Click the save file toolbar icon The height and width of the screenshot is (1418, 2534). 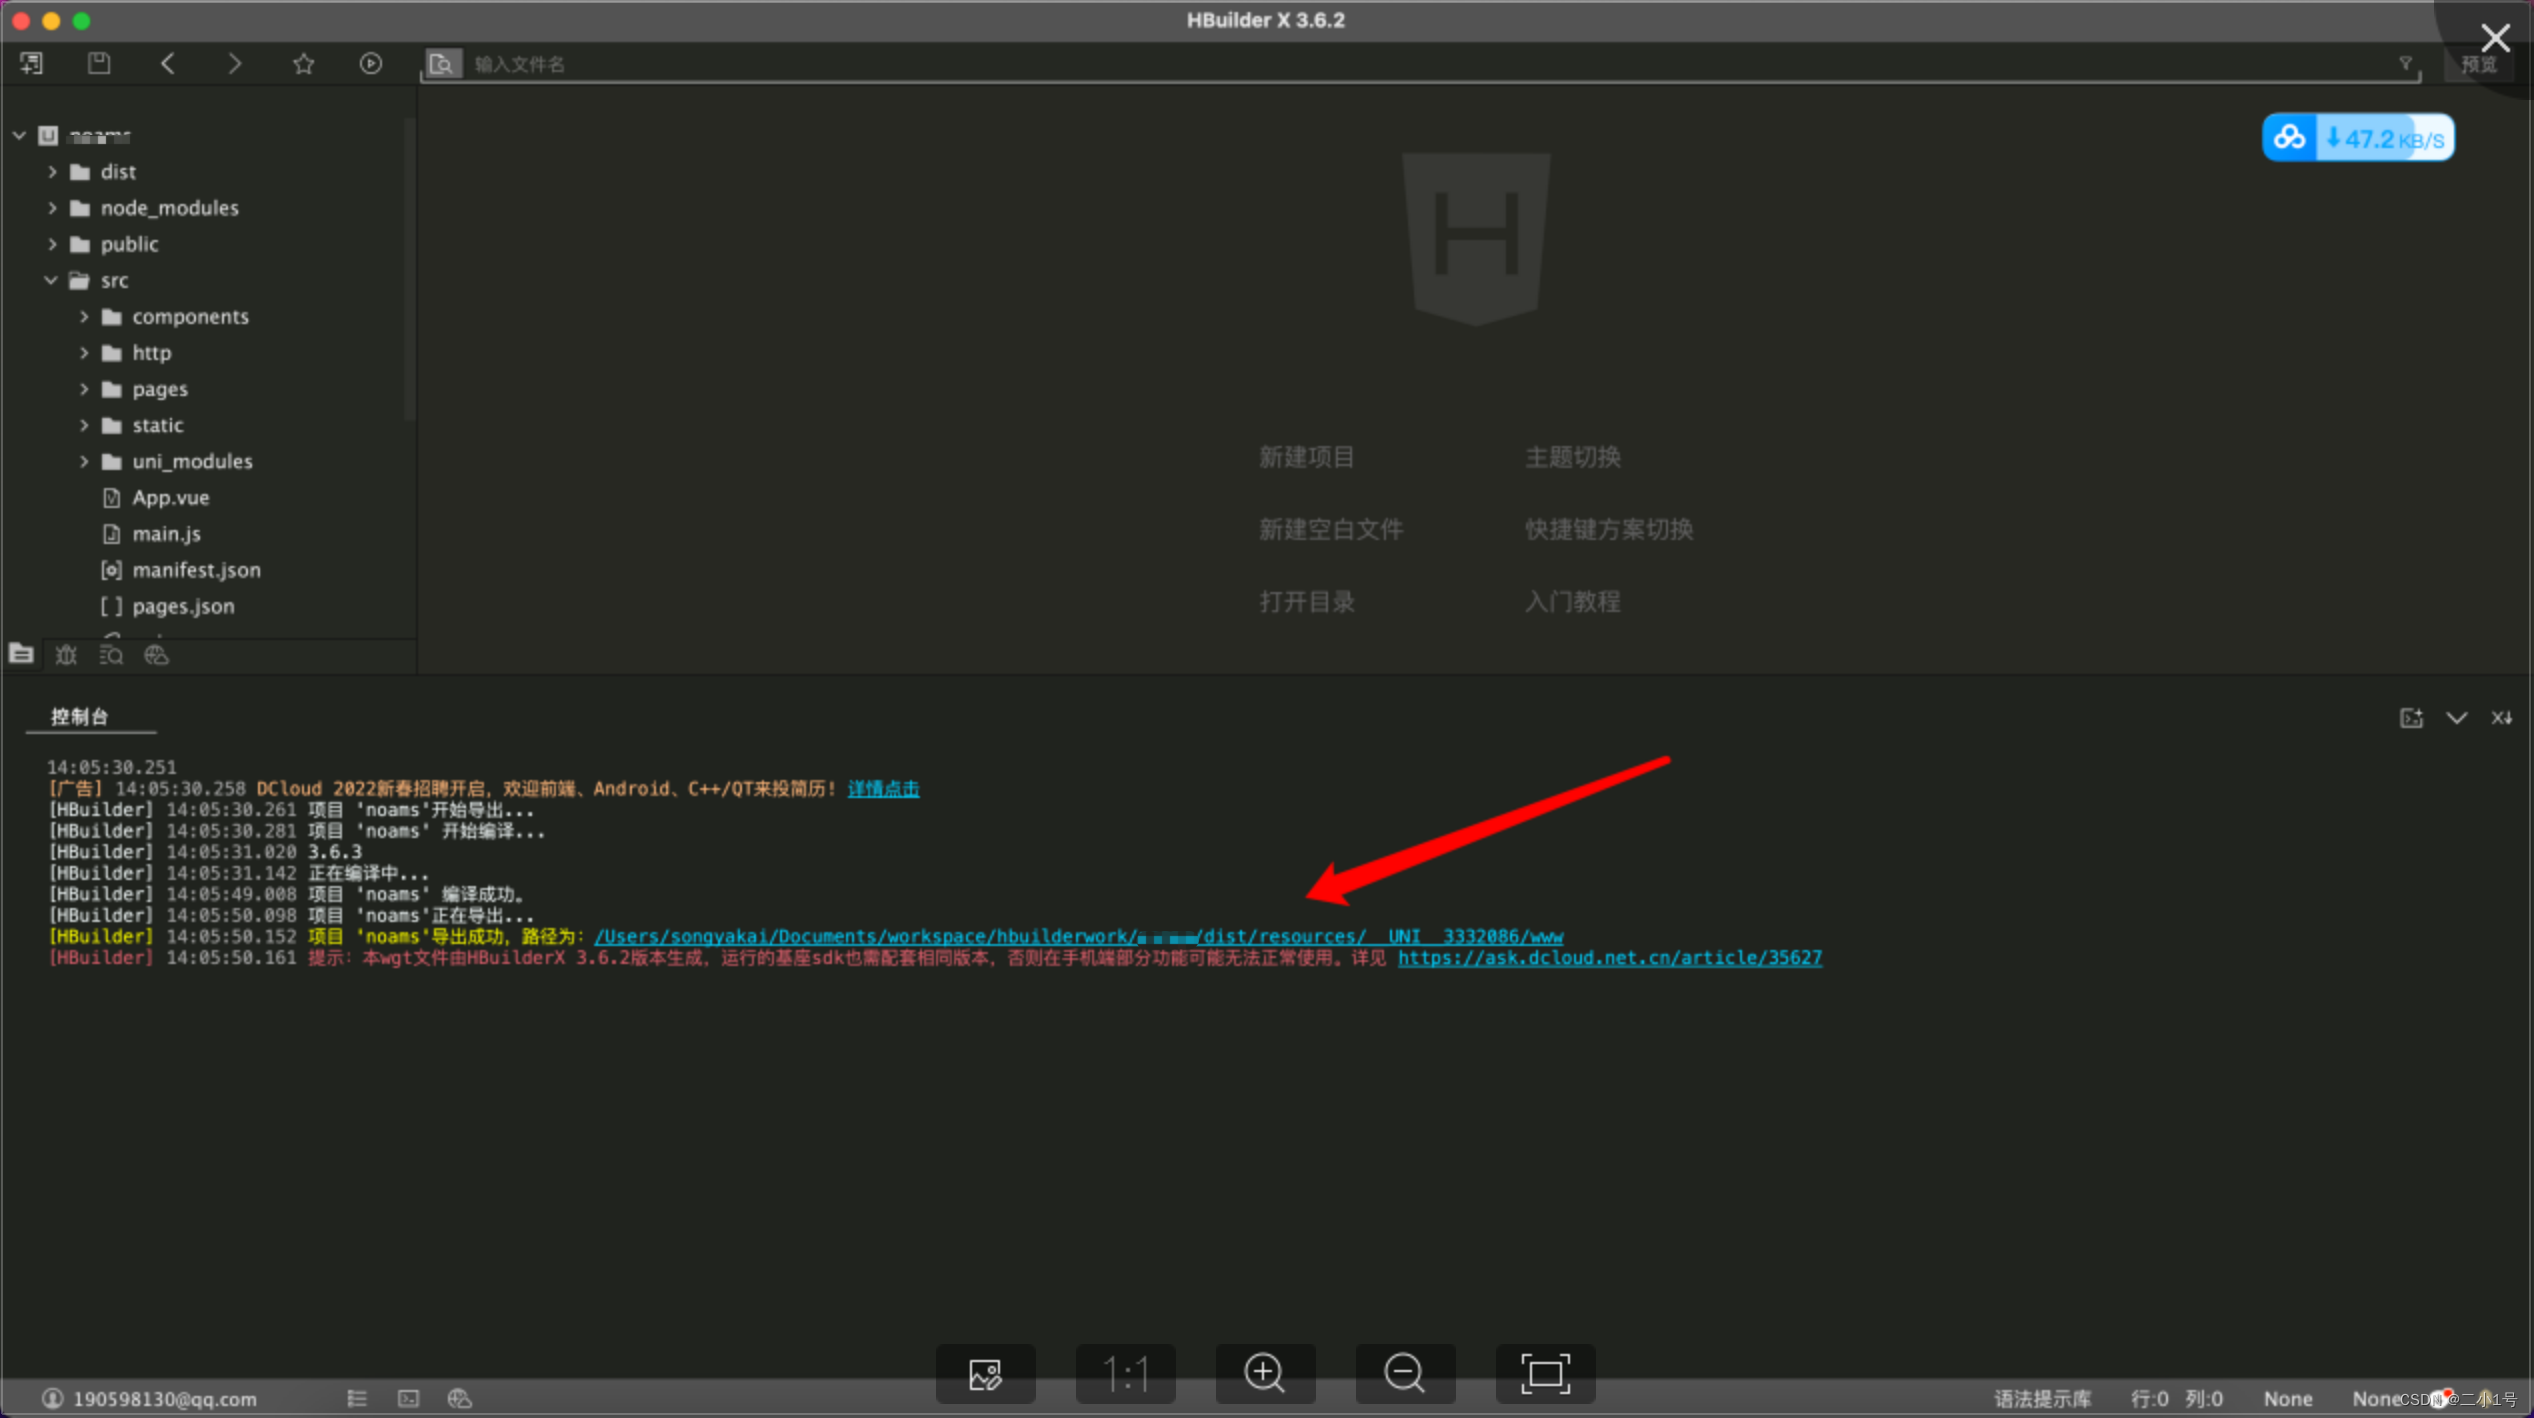99,64
